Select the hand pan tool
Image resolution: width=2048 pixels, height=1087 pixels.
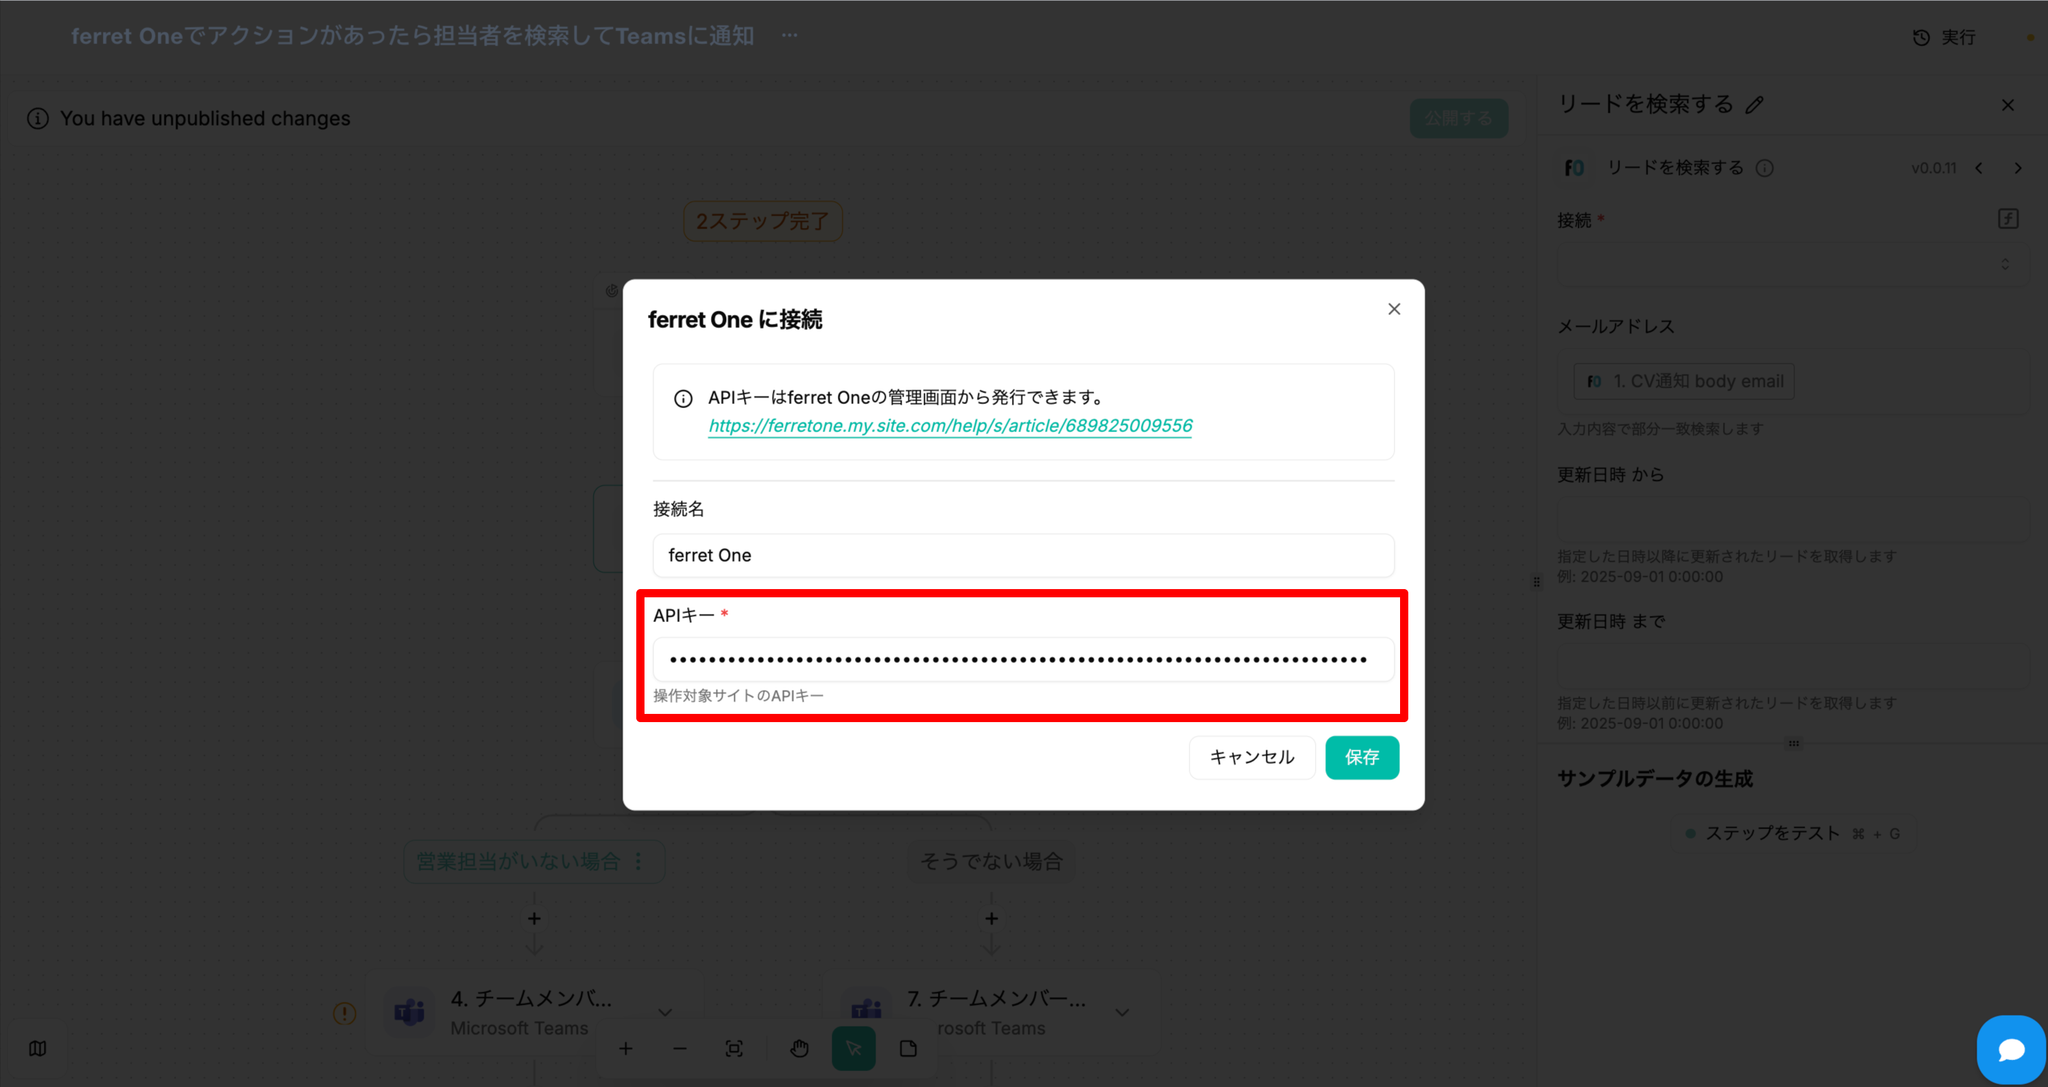tap(799, 1048)
